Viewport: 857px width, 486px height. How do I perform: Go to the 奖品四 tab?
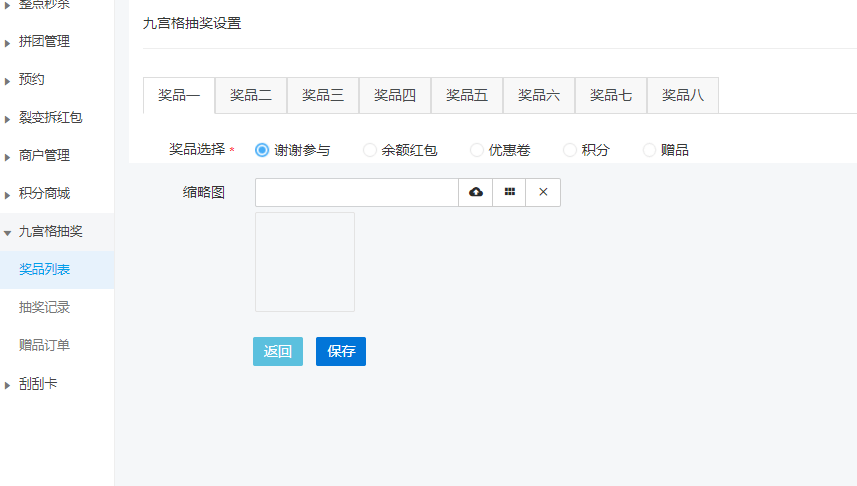395,96
